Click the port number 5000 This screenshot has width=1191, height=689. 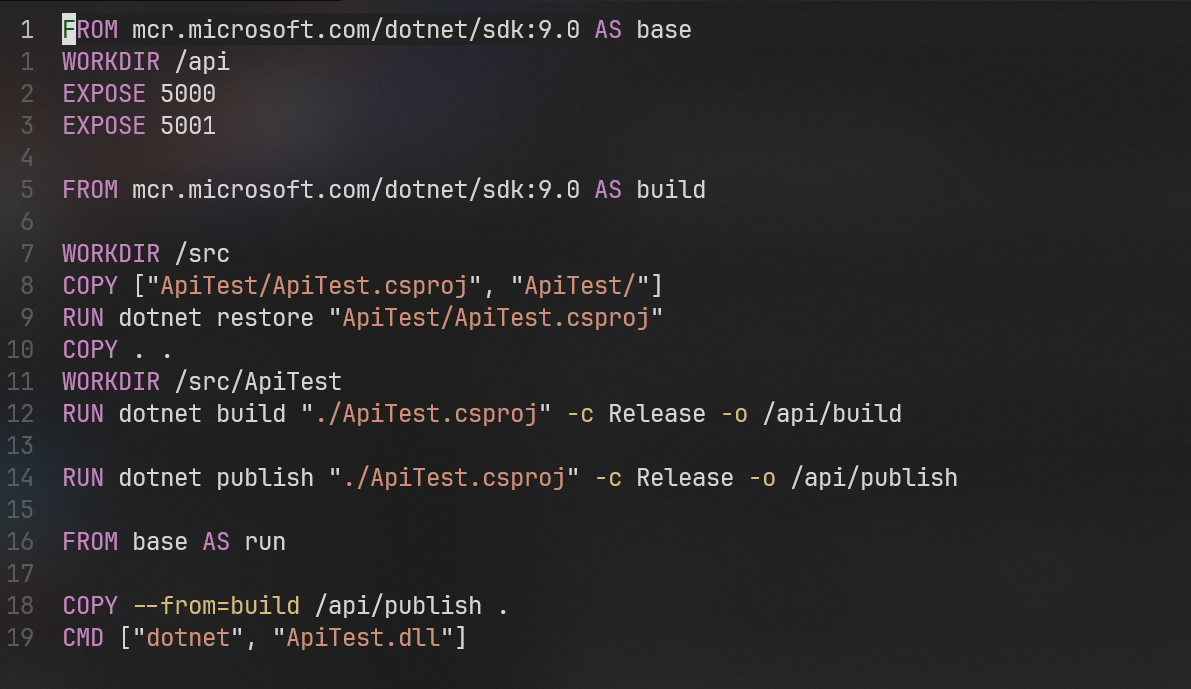pyautogui.click(x=188, y=94)
